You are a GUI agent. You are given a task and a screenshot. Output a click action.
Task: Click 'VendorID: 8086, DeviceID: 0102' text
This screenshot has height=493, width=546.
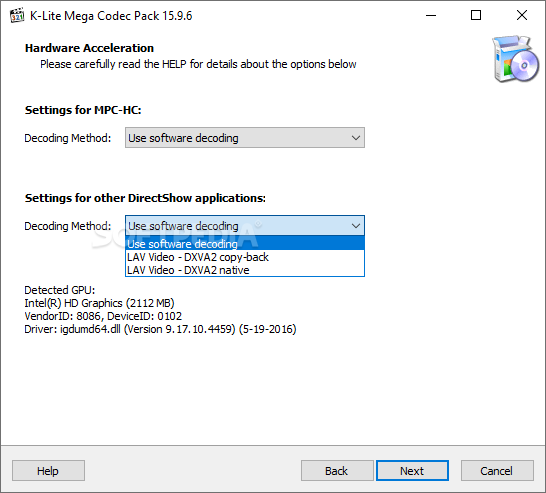pyautogui.click(x=103, y=316)
